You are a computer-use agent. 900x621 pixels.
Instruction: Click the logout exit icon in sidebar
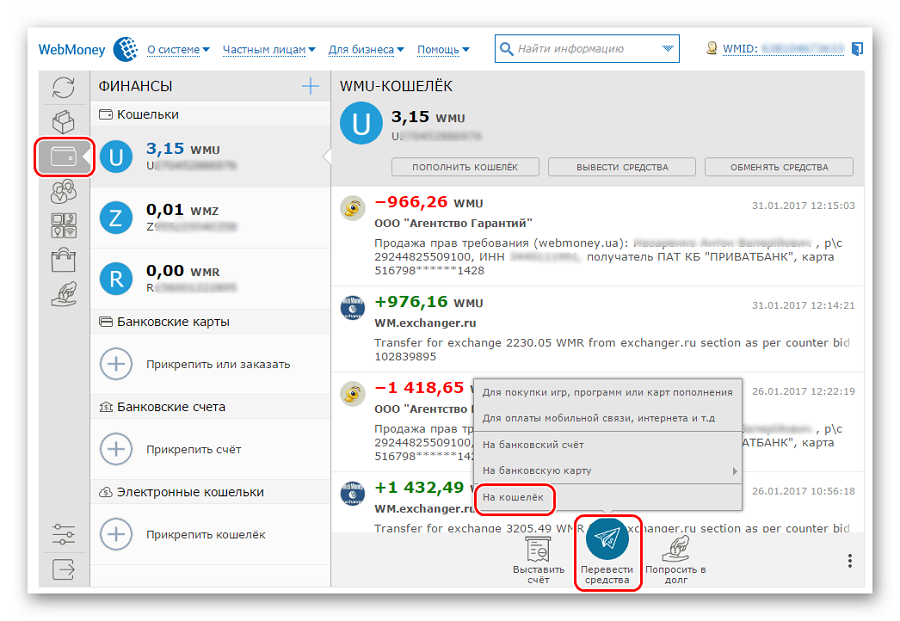click(x=63, y=569)
